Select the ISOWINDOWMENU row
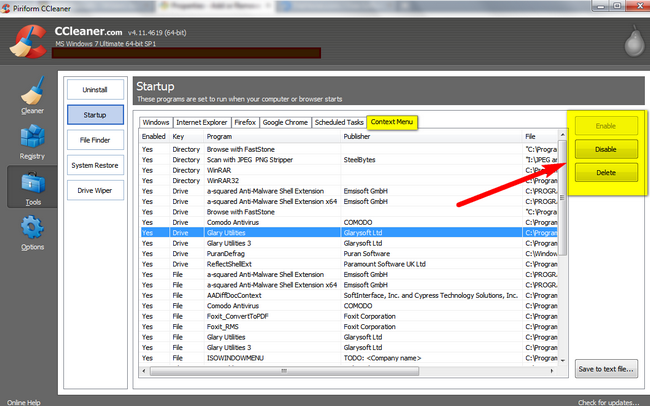Viewport: 650px width, 406px height. [349, 358]
